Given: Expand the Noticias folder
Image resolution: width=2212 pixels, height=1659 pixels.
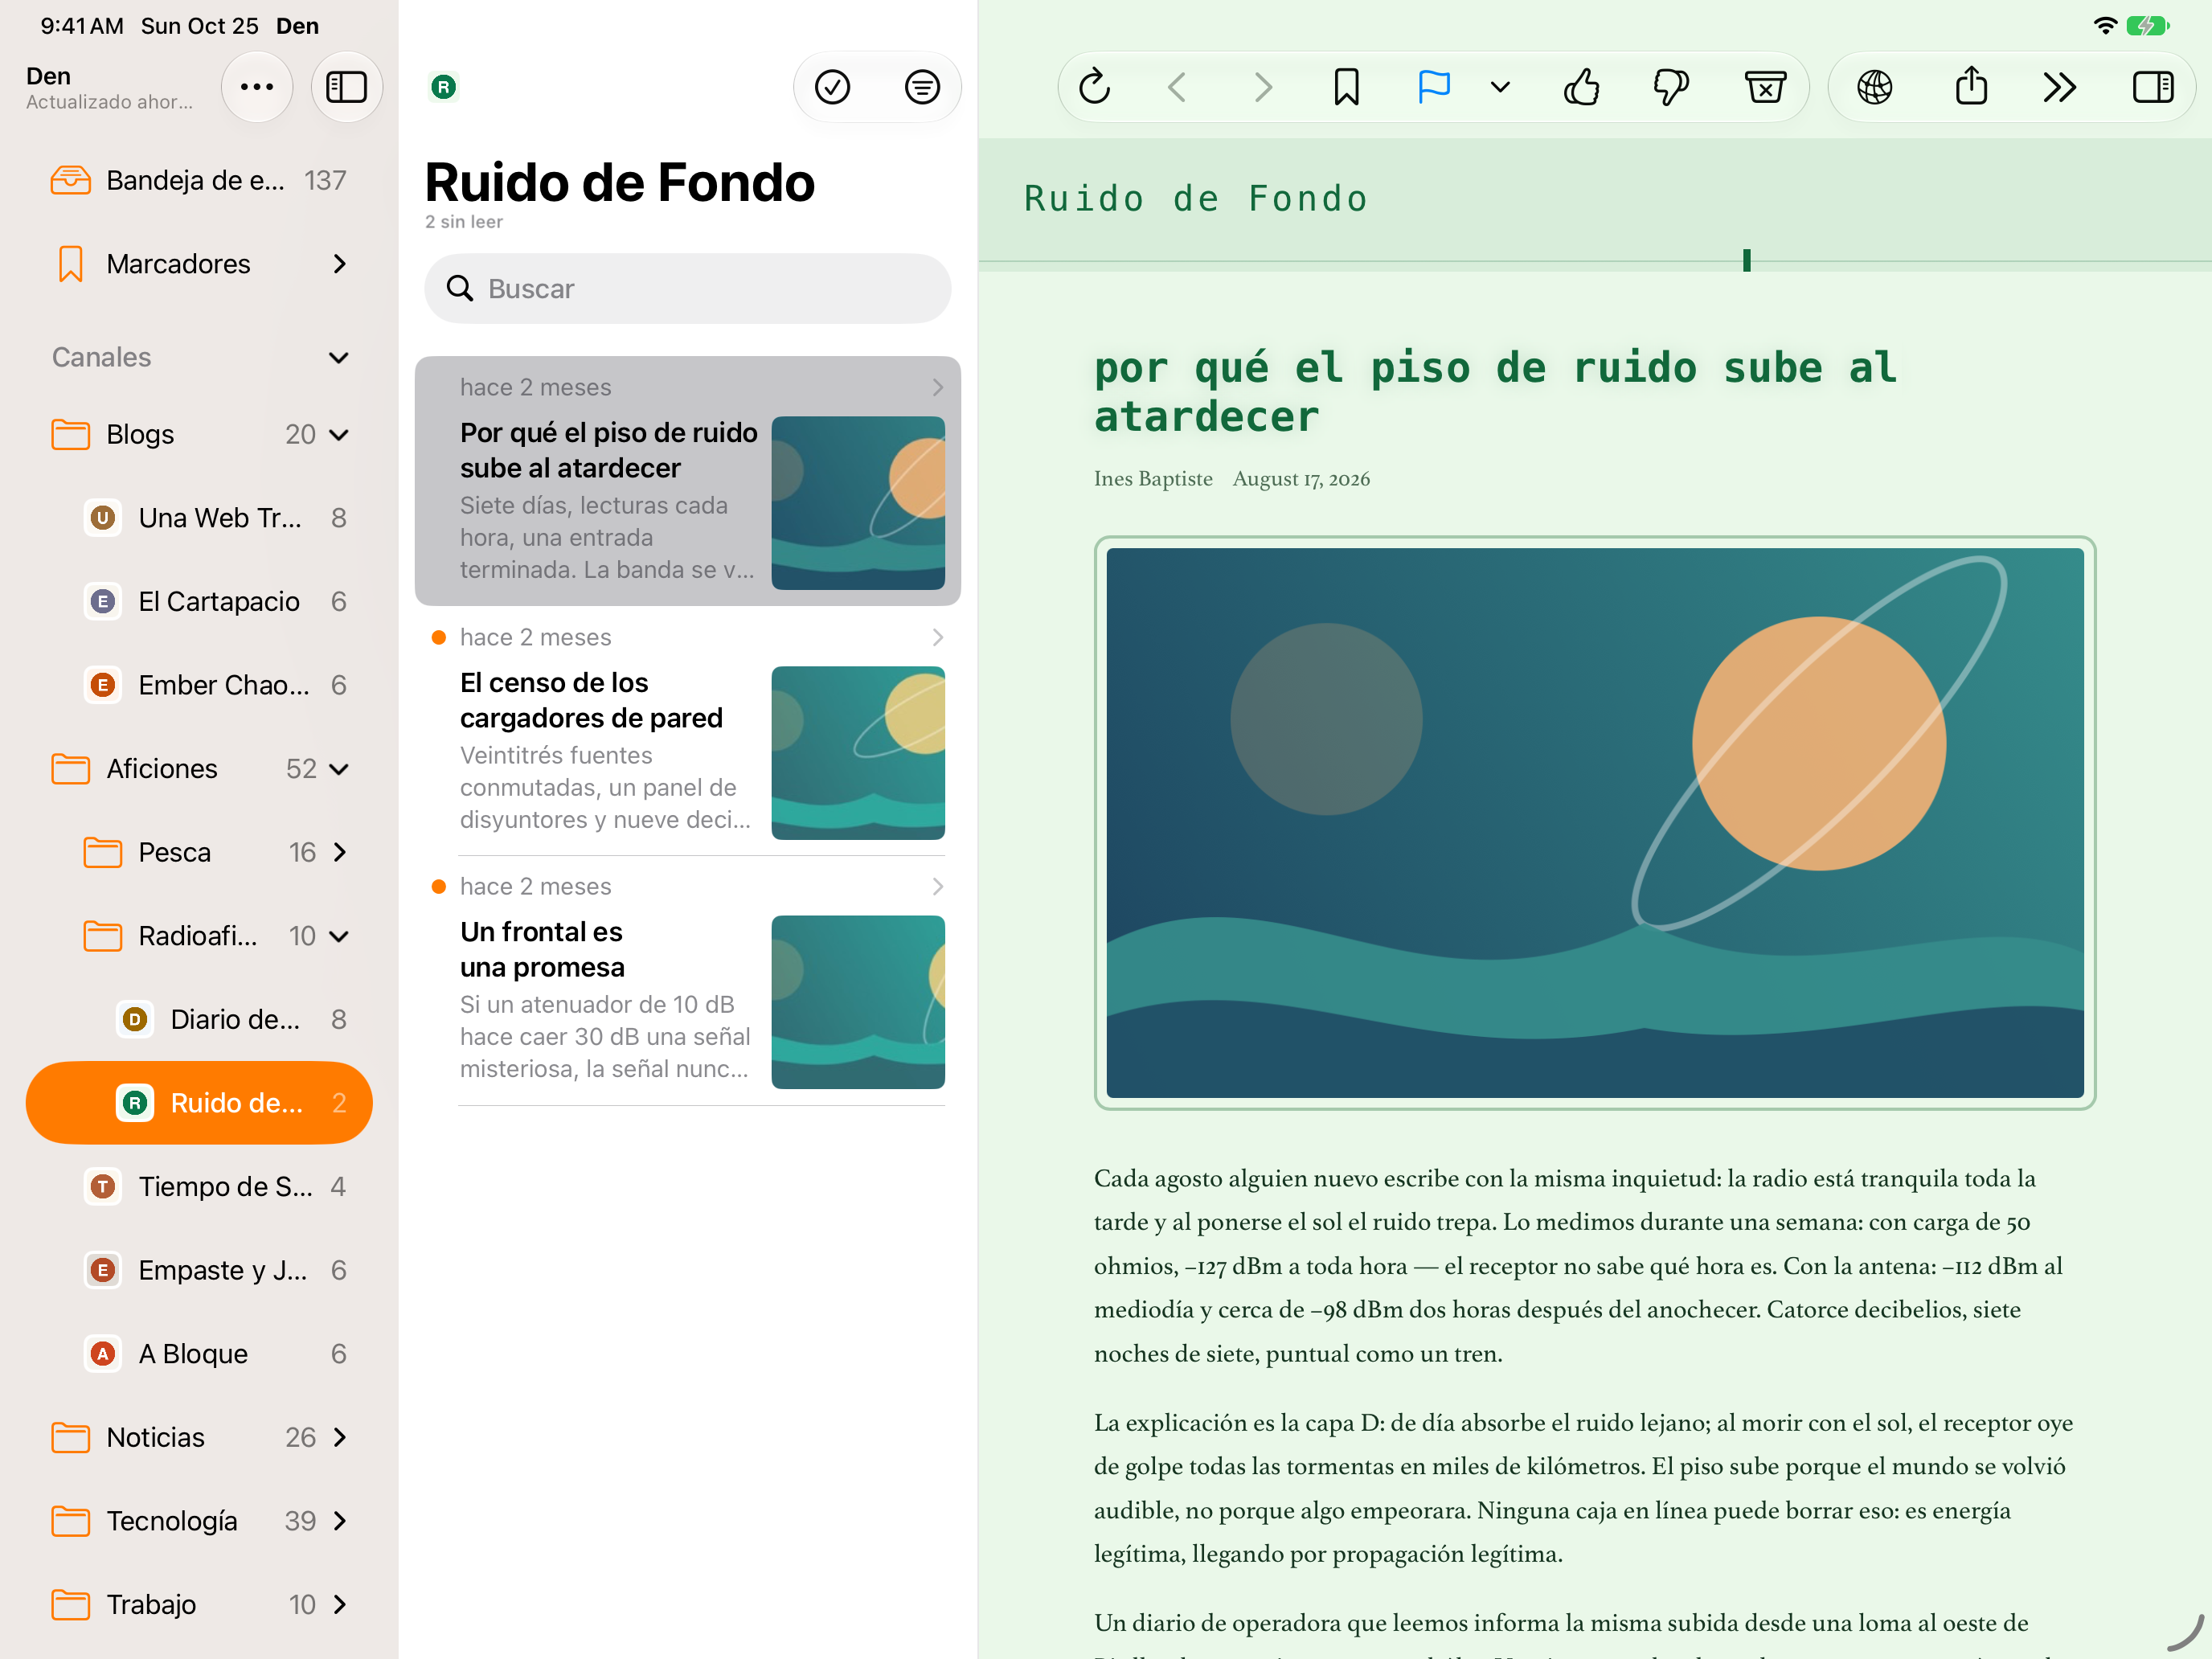Looking at the screenshot, I should [340, 1437].
